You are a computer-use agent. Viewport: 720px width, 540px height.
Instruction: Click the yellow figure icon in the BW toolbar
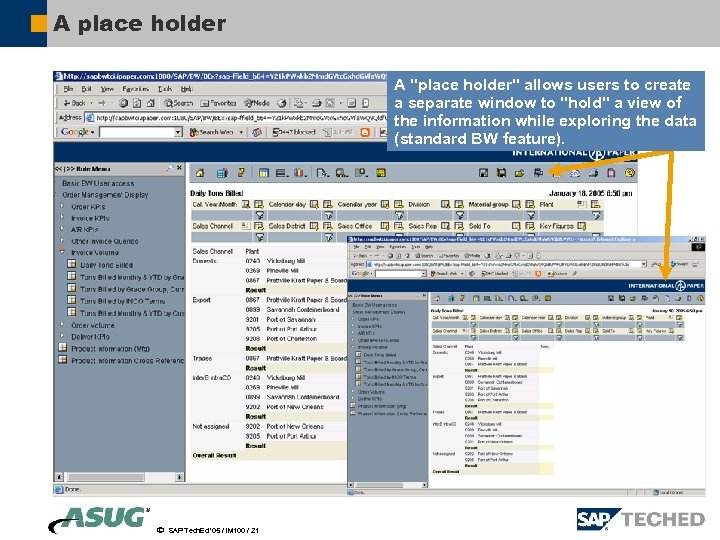coord(242,173)
